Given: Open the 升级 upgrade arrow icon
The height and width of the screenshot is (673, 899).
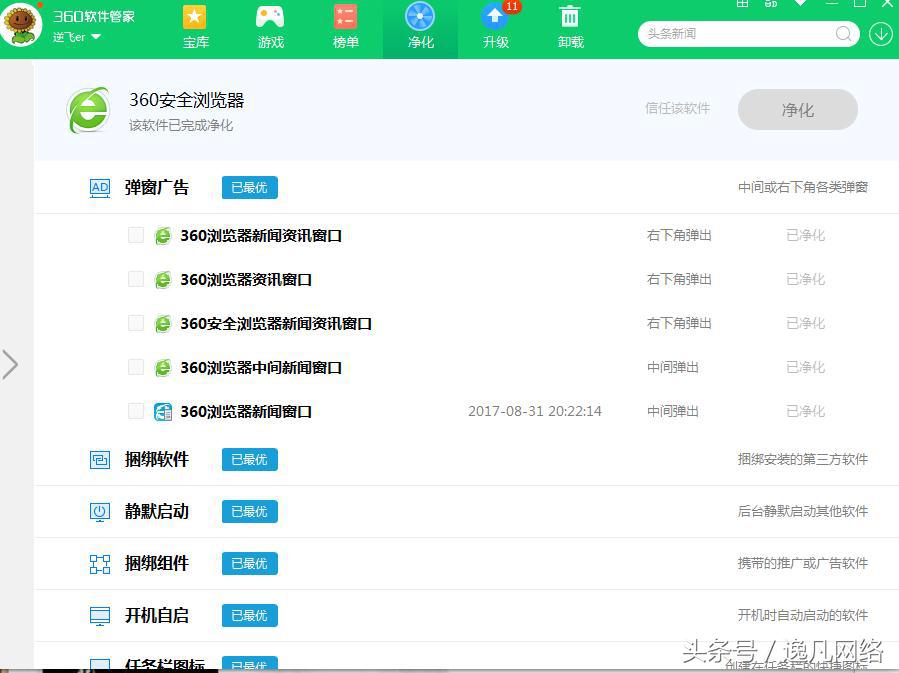Looking at the screenshot, I should (495, 27).
